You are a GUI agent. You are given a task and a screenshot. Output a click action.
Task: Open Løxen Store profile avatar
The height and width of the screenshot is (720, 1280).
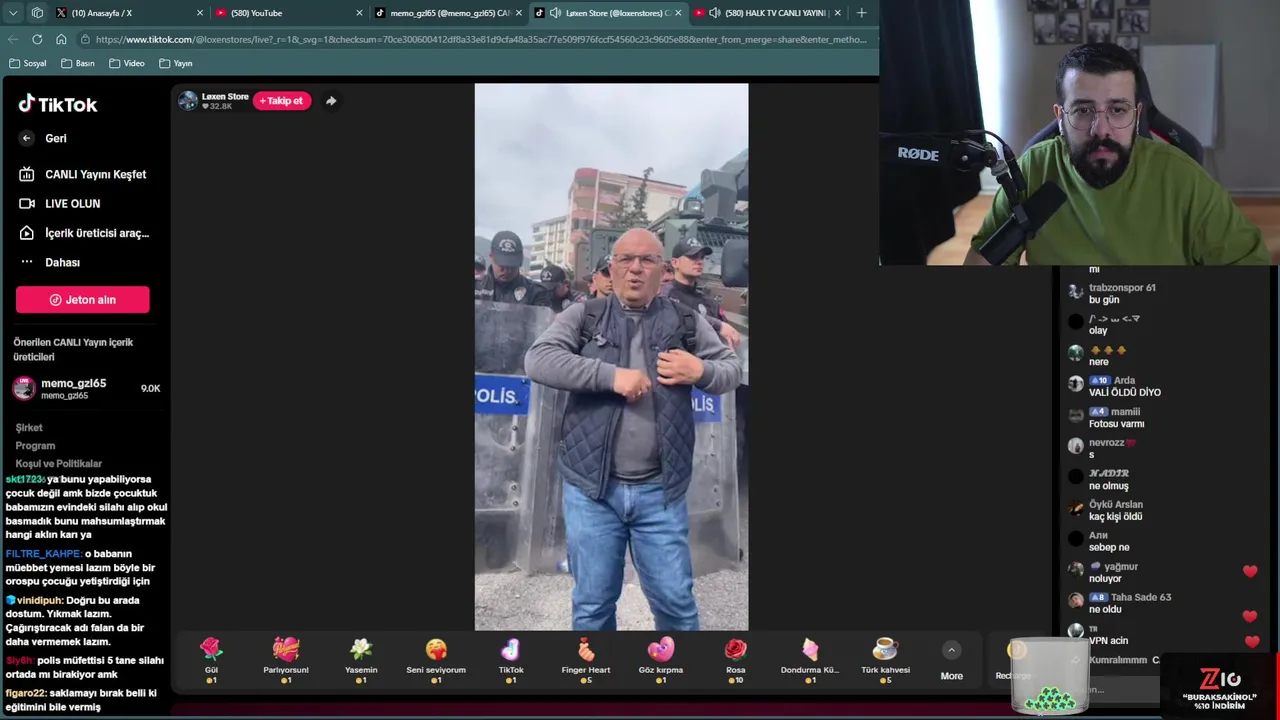(187, 100)
